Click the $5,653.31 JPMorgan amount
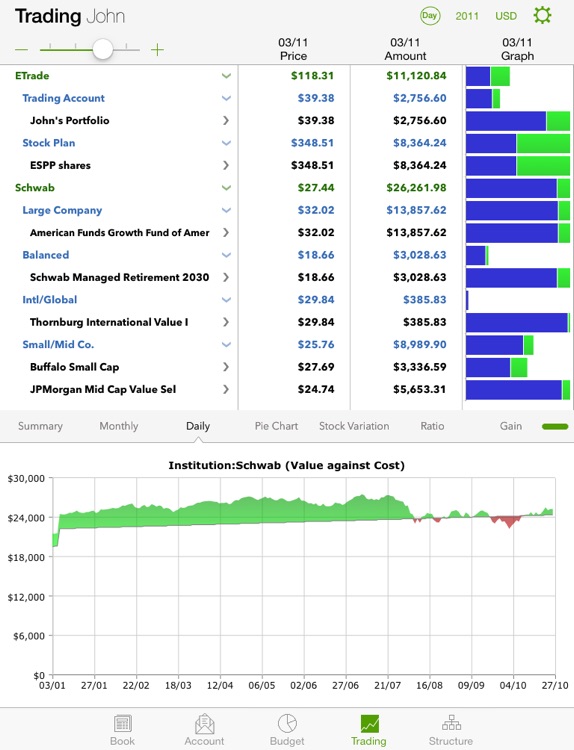 coord(419,389)
